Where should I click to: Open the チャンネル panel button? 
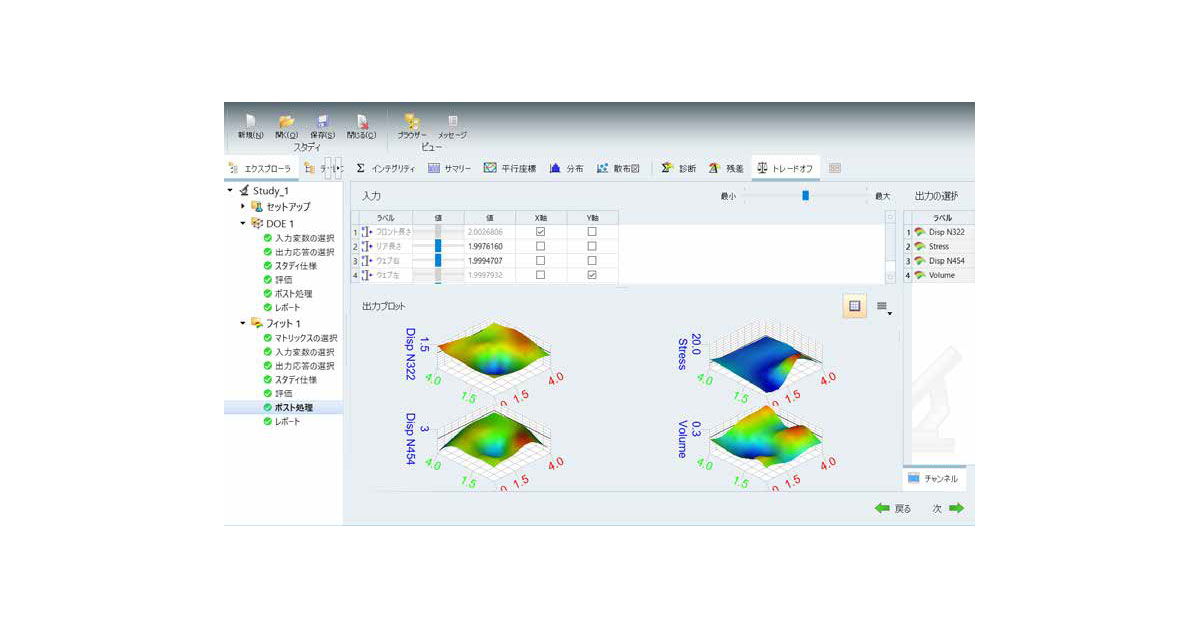pyautogui.click(x=933, y=479)
